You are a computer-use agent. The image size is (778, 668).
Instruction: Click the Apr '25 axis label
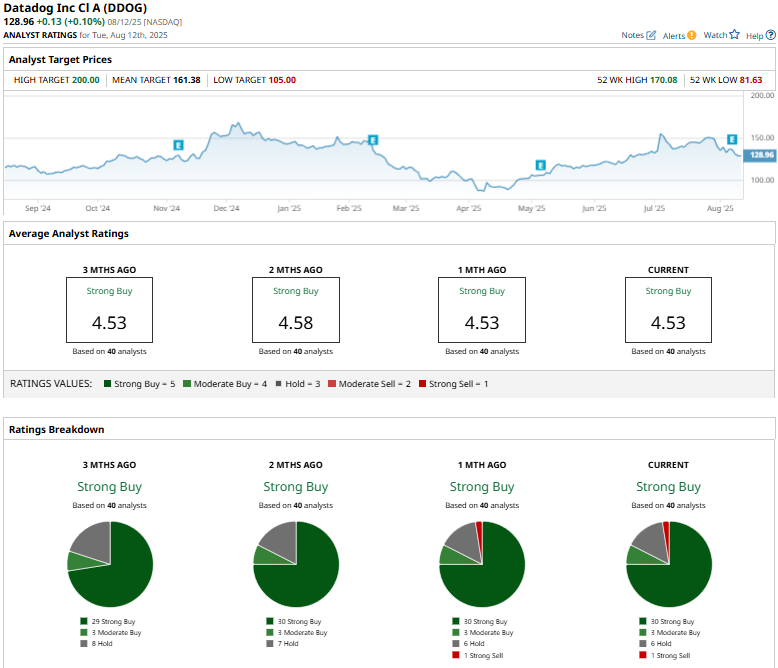[x=468, y=208]
